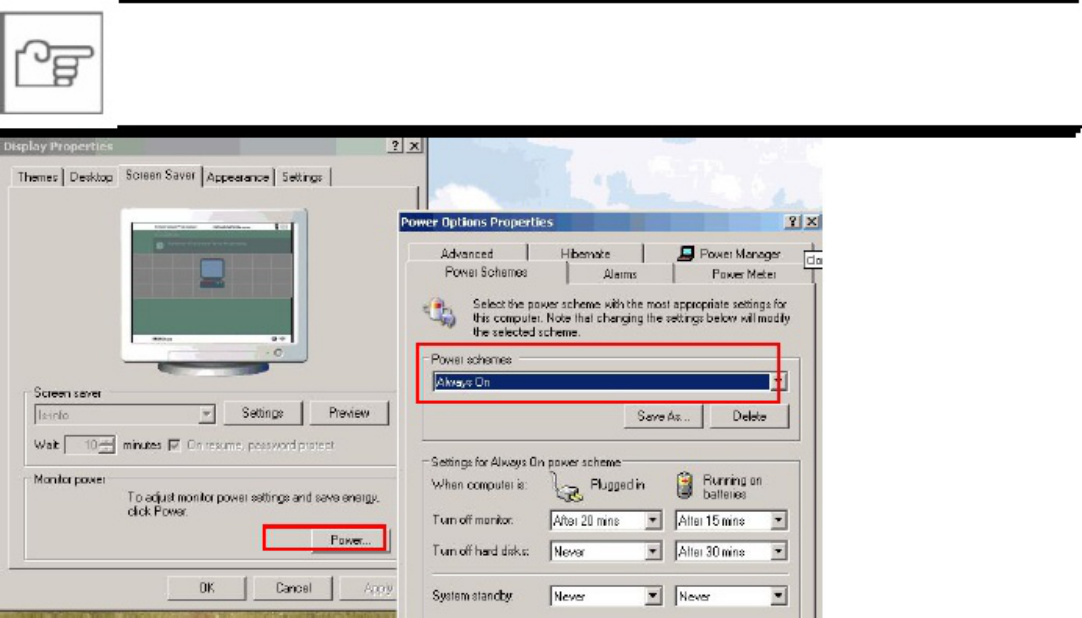
Task: Open the Advanced tab in Power Options
Action: tap(467, 253)
